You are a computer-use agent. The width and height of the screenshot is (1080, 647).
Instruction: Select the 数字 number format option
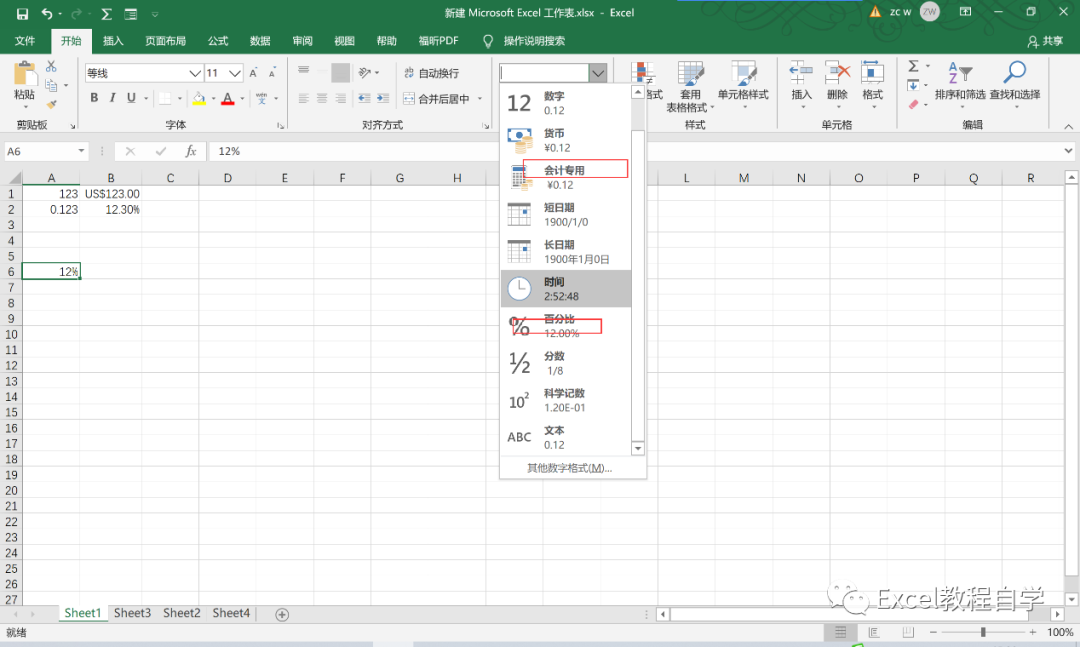click(x=565, y=103)
